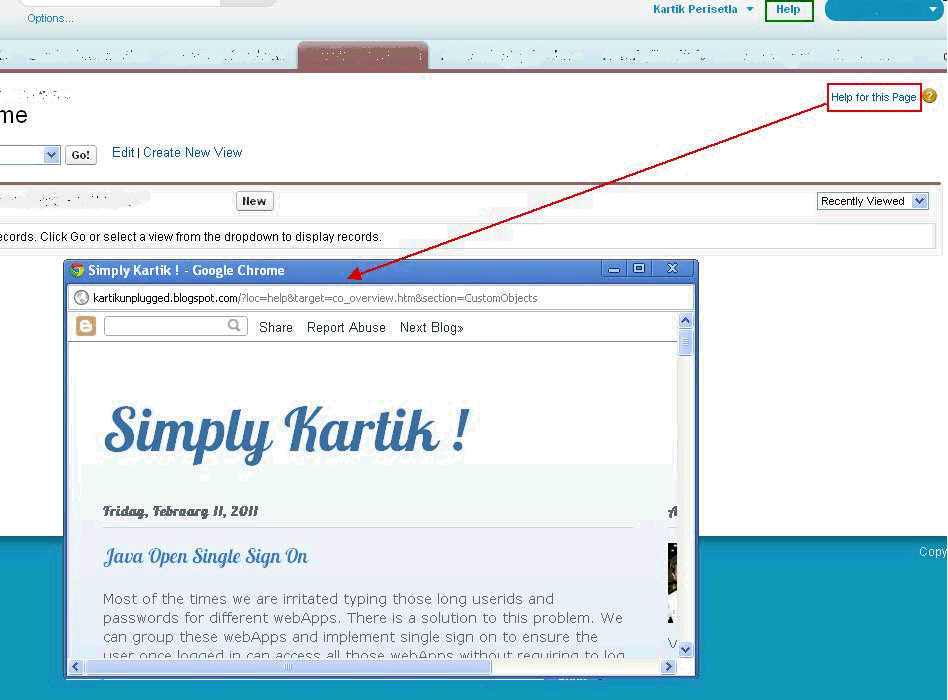Click the globe icon in address bar
948x700 pixels.
(x=81, y=297)
